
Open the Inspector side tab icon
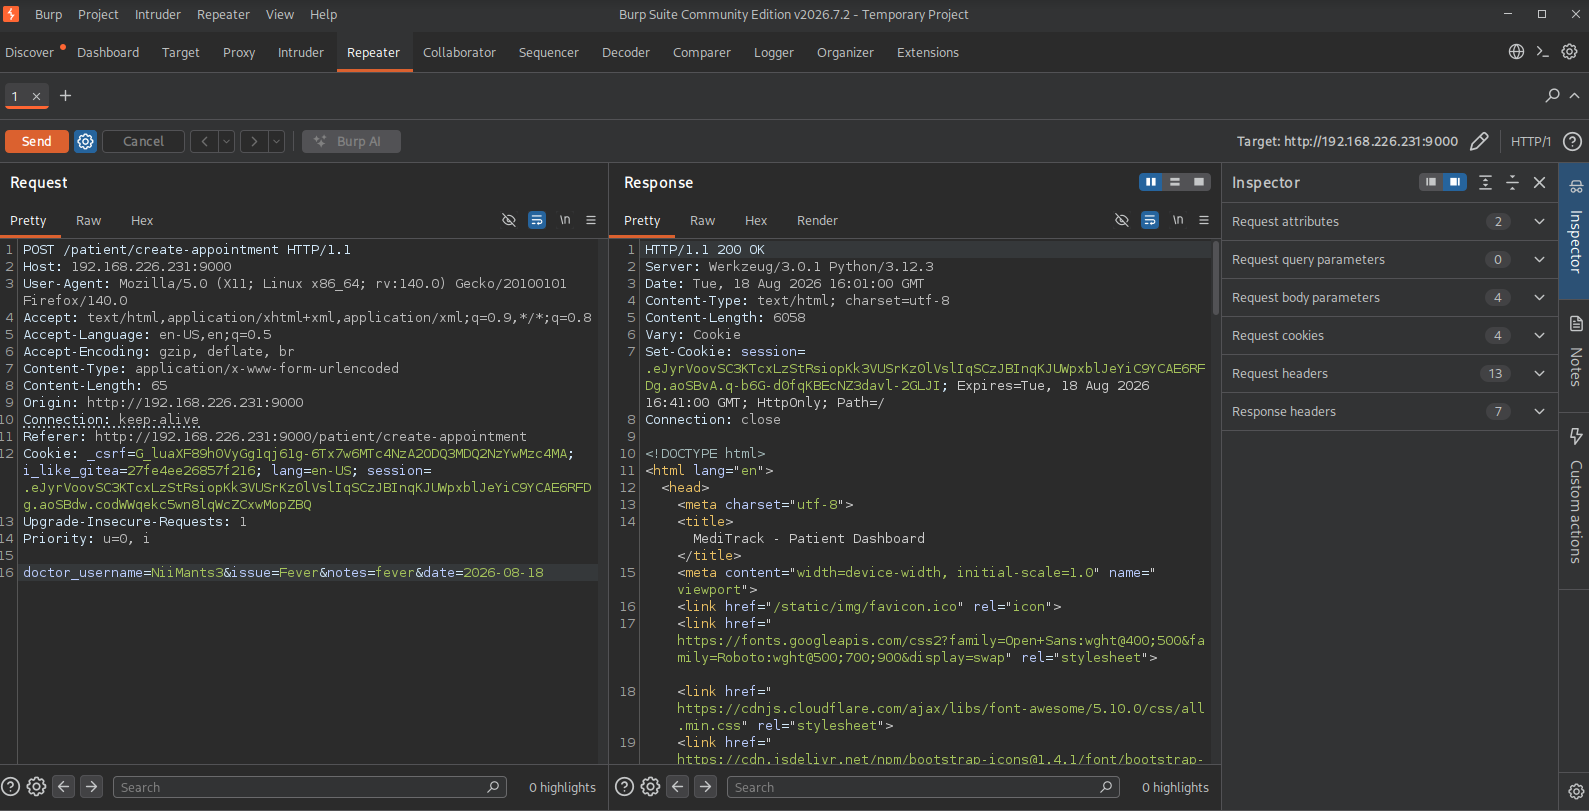1576,186
